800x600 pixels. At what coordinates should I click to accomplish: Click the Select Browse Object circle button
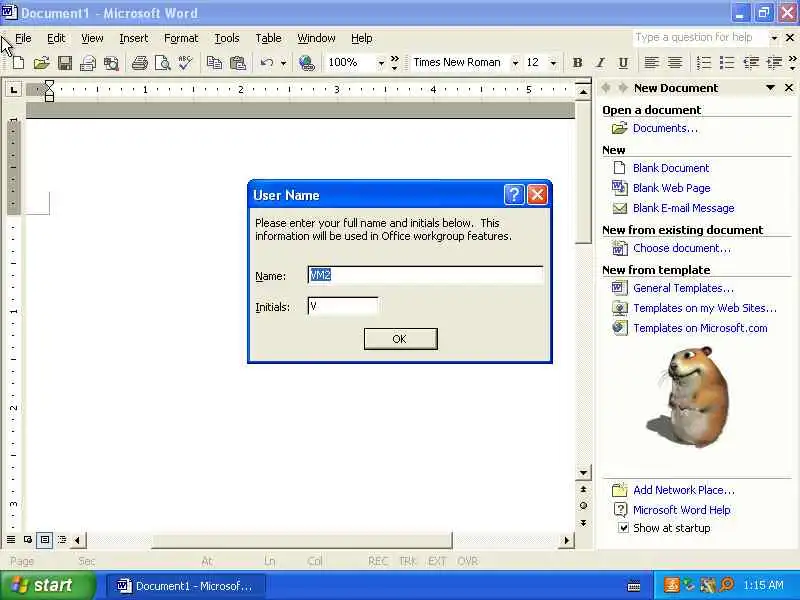583,506
